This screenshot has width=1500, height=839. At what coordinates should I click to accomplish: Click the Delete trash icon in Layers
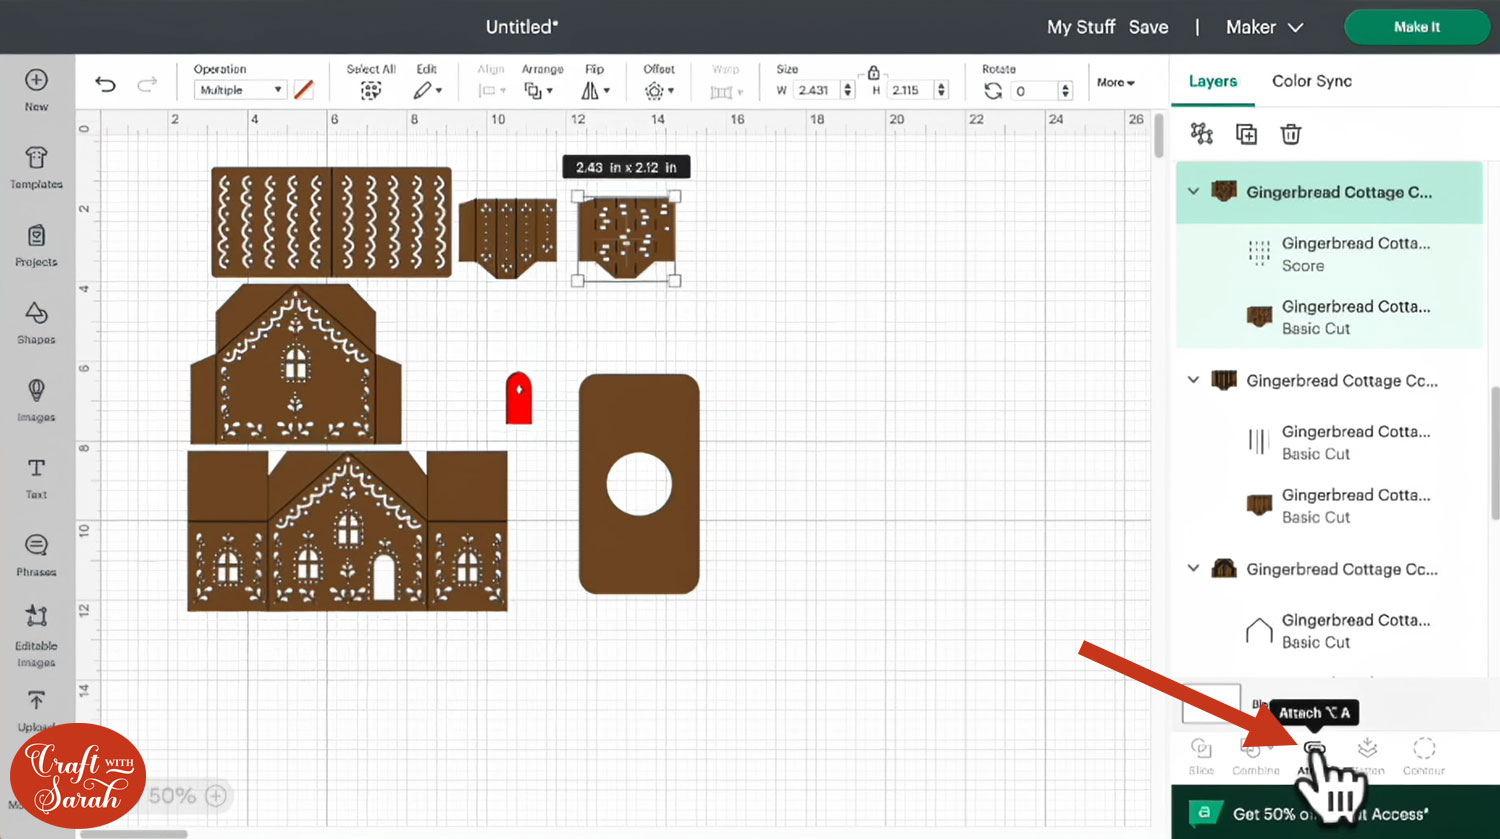click(x=1291, y=134)
